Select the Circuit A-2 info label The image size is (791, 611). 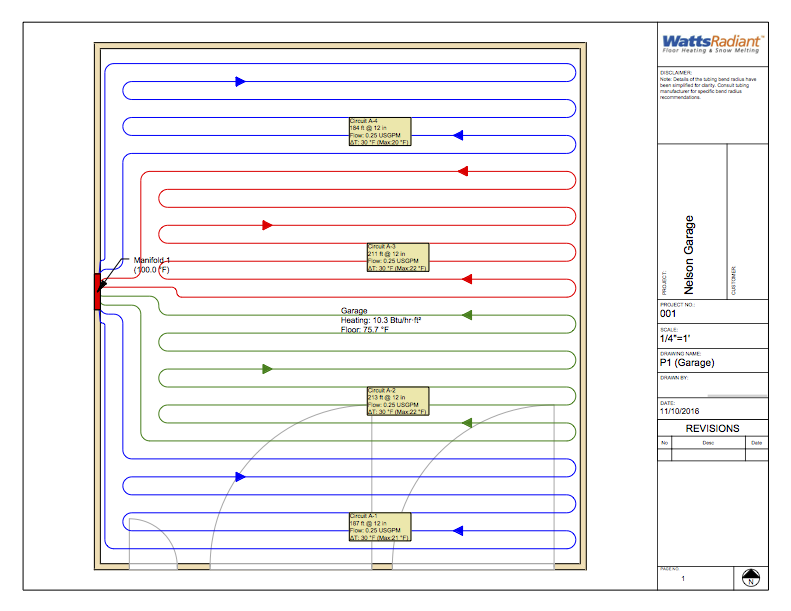coord(397,401)
